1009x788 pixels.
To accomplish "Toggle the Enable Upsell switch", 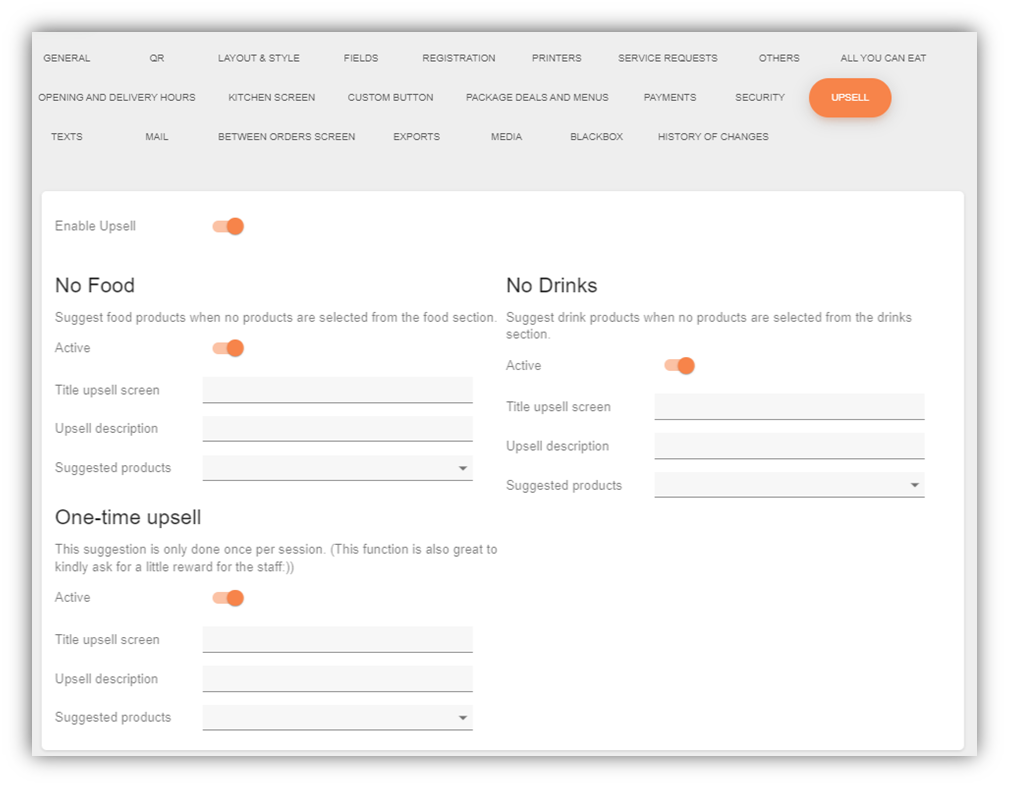I will click(x=228, y=226).
